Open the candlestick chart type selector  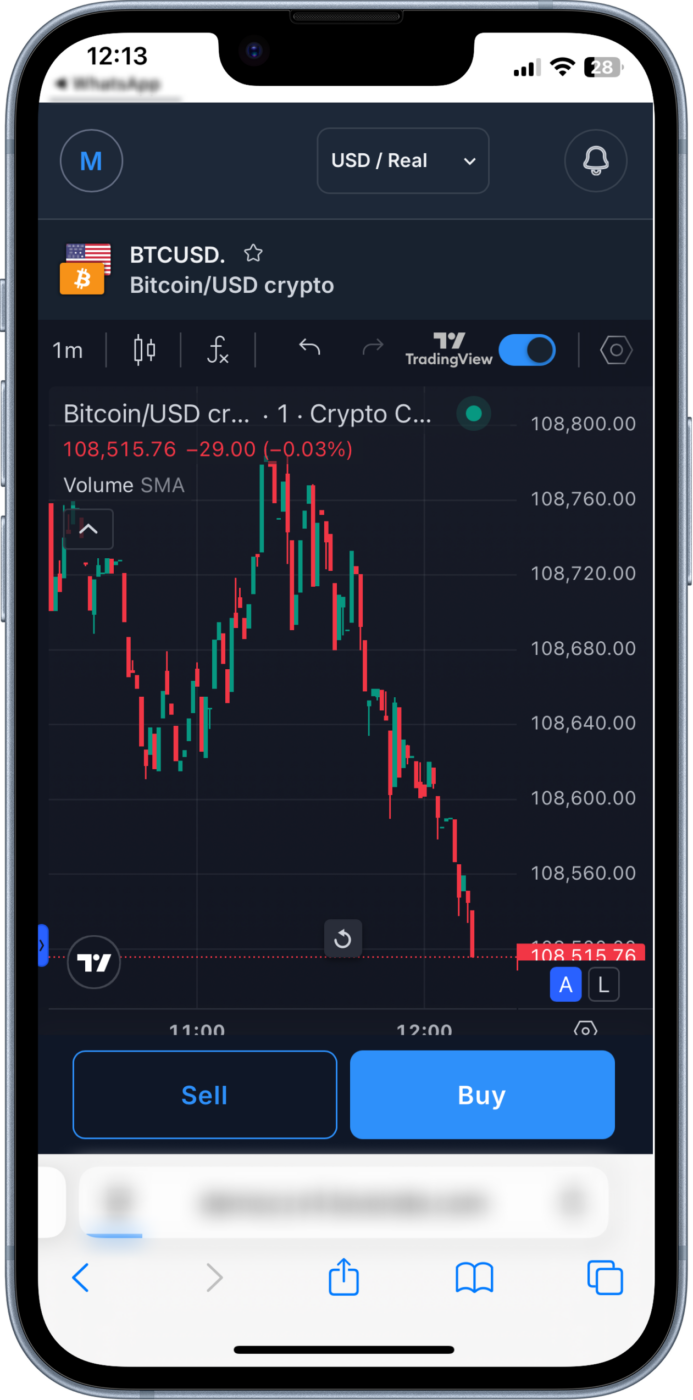coord(145,350)
